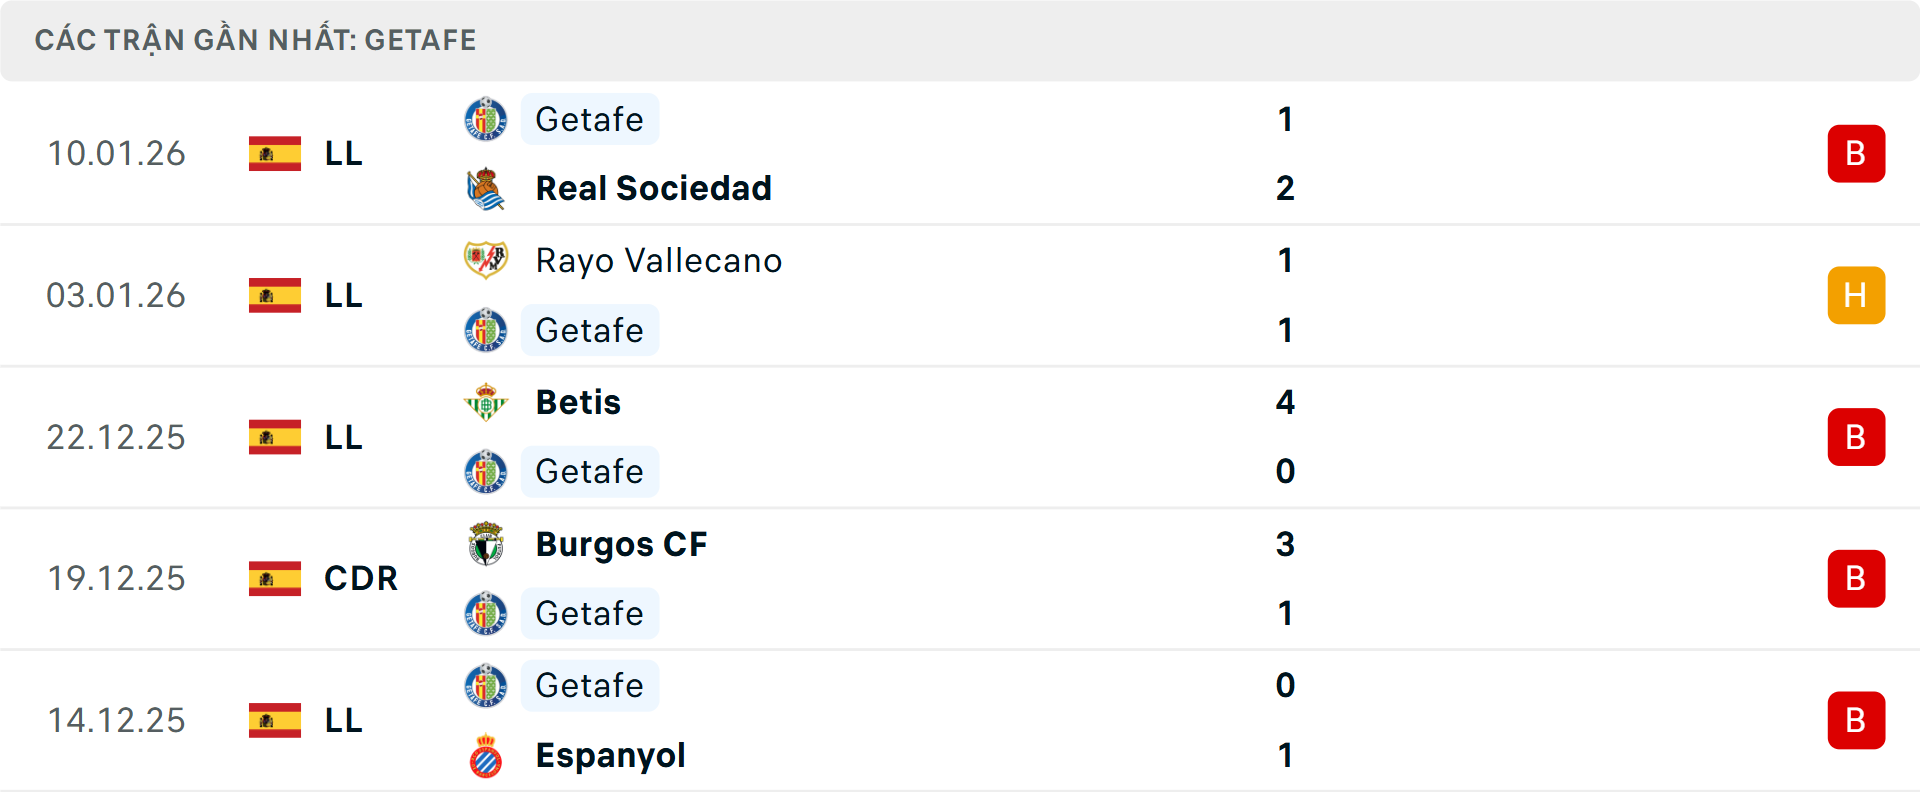Open the Real Sociedad team link

(x=653, y=188)
